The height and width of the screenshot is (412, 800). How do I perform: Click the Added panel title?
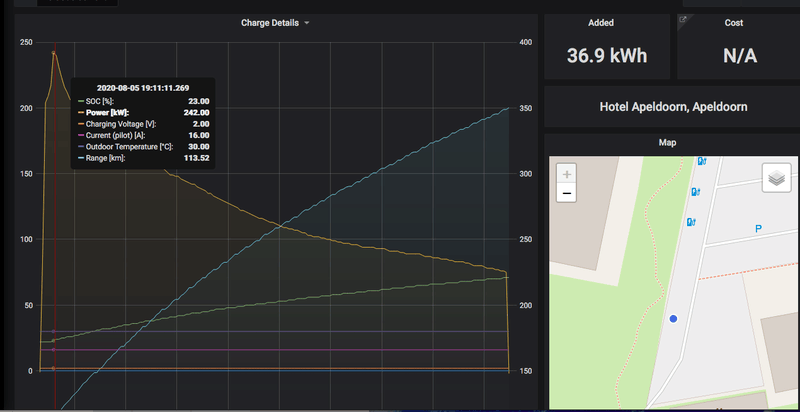click(x=601, y=23)
